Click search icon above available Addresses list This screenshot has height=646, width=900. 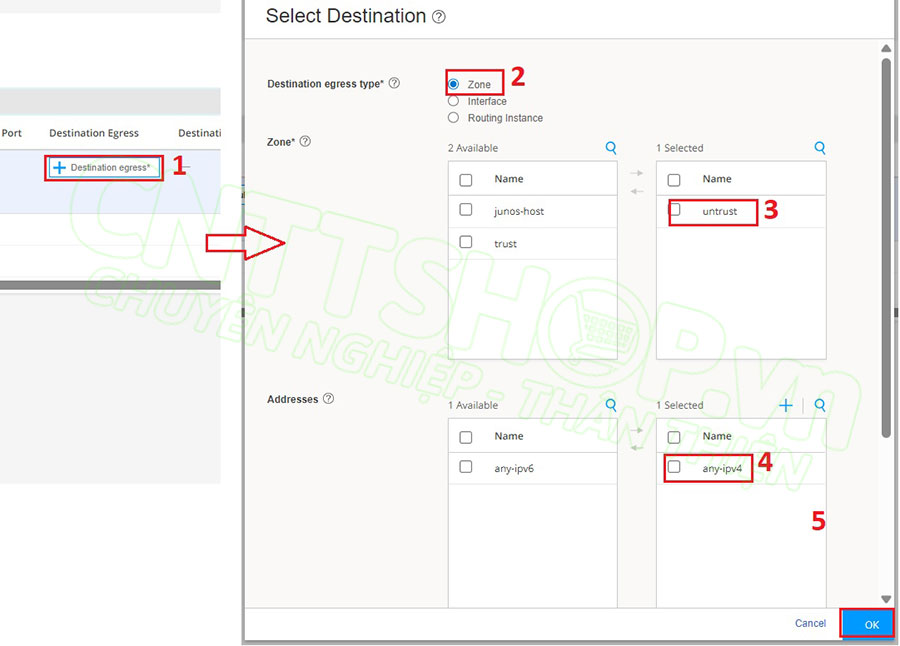coord(611,405)
